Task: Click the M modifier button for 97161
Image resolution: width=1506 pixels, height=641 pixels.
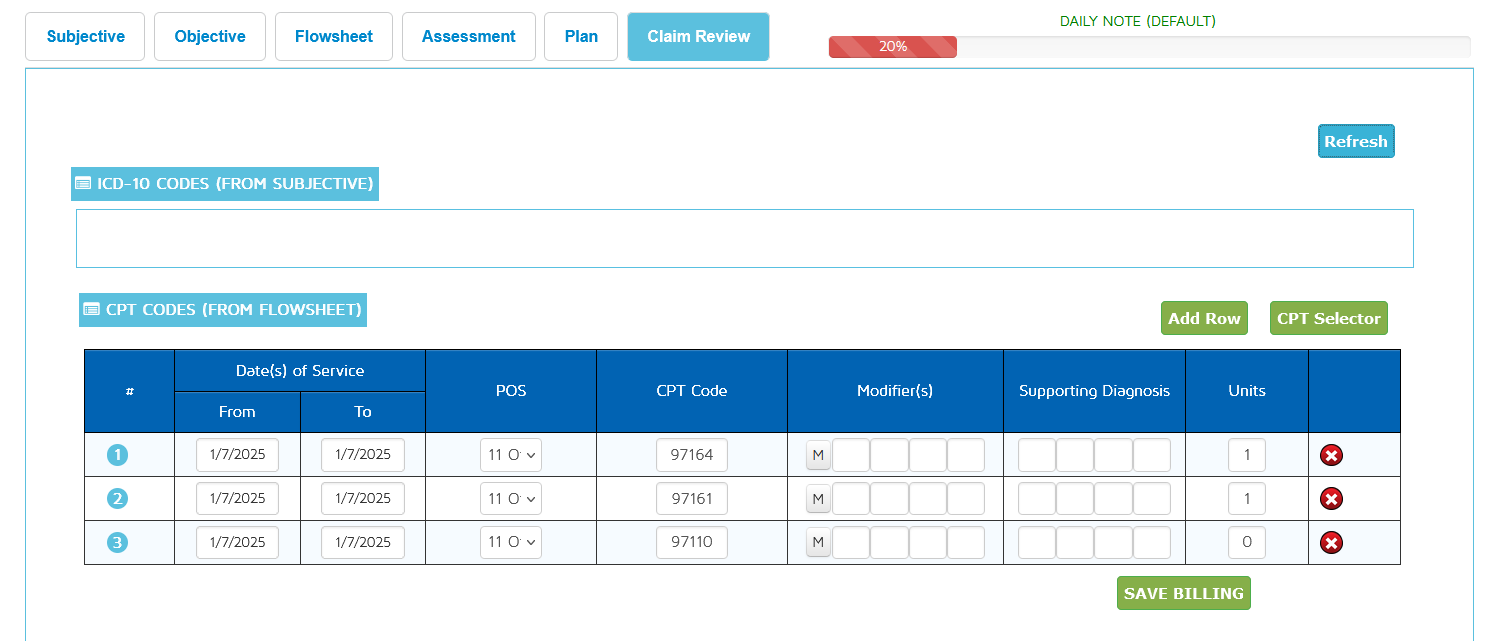Action: 818,499
